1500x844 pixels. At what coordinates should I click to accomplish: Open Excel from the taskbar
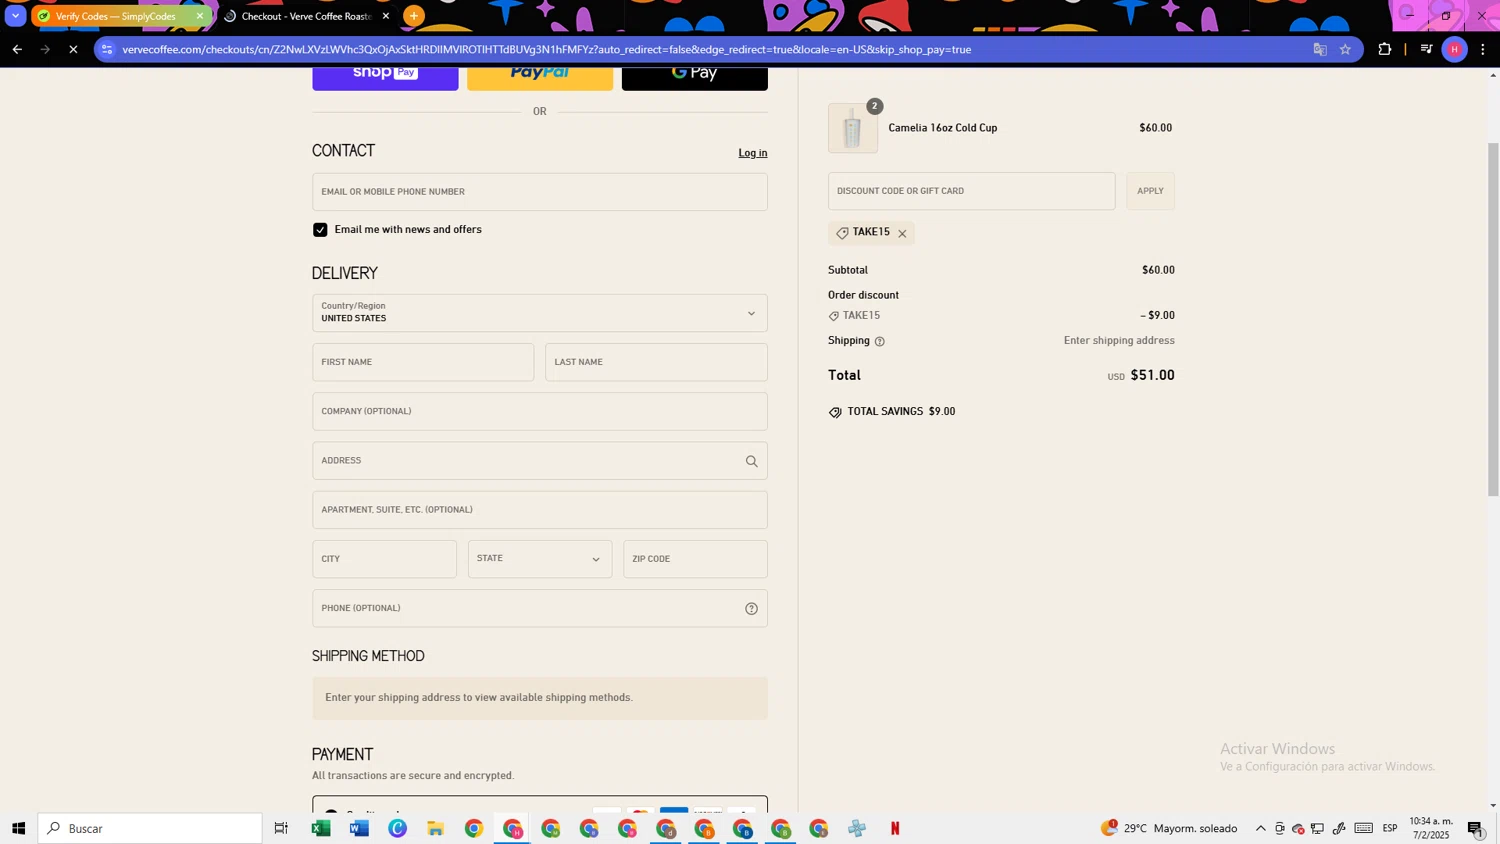pyautogui.click(x=321, y=828)
